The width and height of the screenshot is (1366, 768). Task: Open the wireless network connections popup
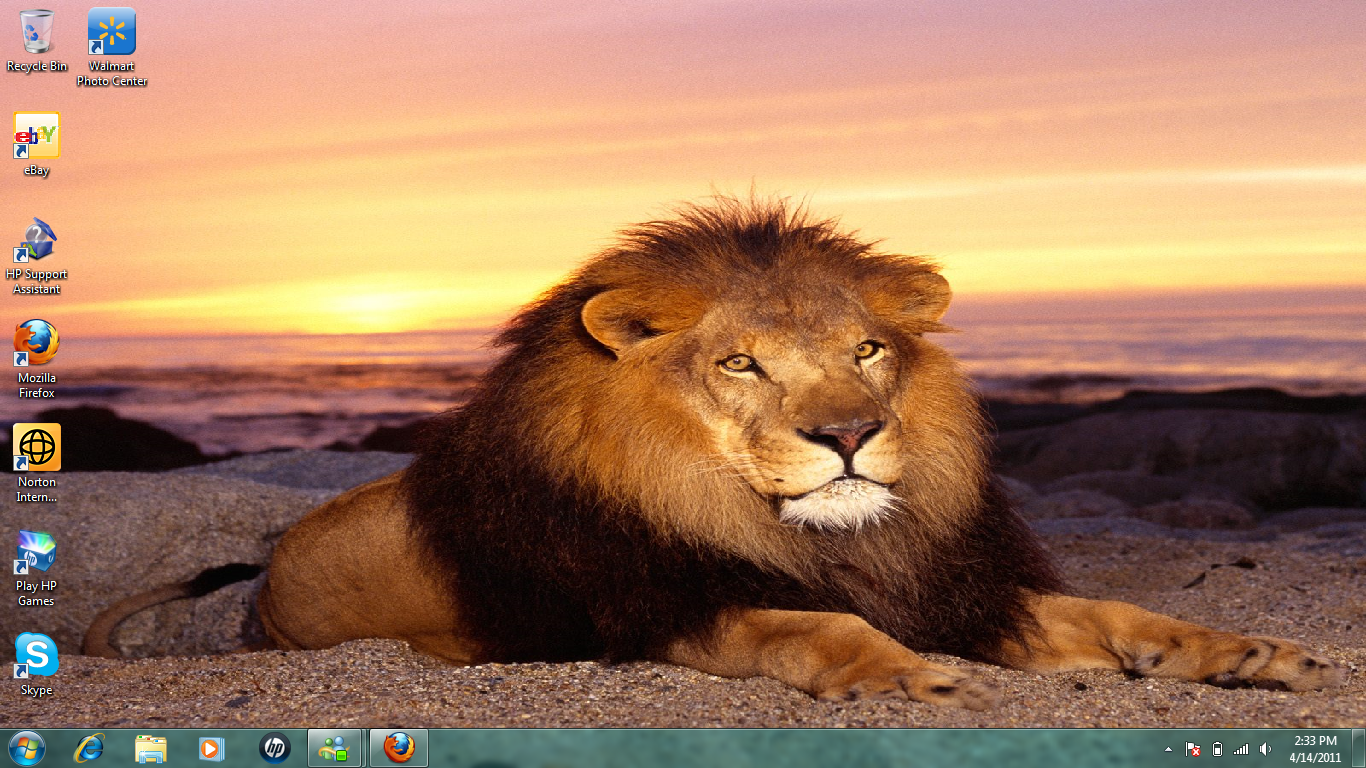1241,749
